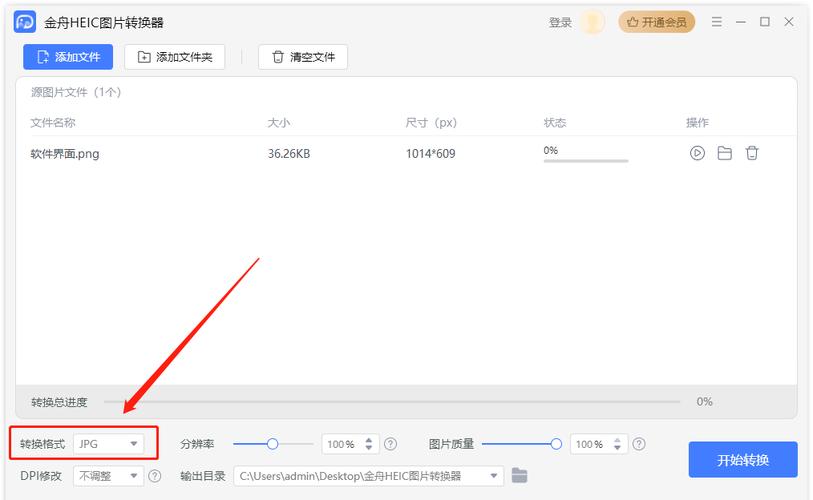The image size is (813, 500).
Task: Delete 软件界面.png with trash icon
Action: point(752,153)
